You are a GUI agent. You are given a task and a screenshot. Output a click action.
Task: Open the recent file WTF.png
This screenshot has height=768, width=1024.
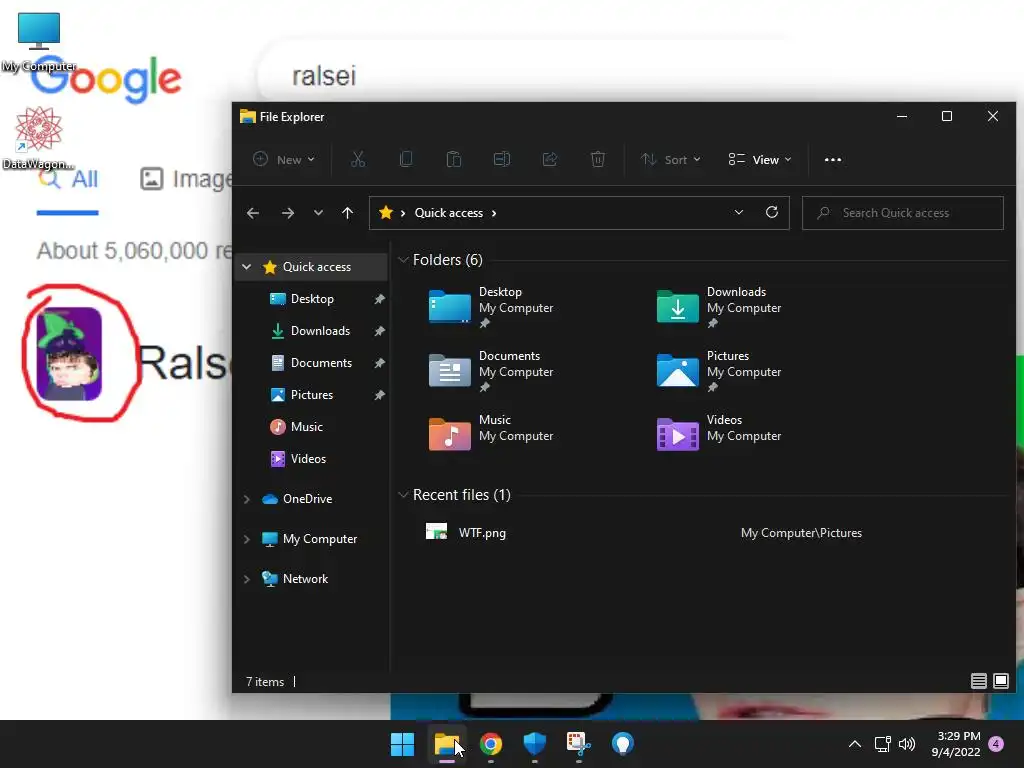tap(482, 533)
